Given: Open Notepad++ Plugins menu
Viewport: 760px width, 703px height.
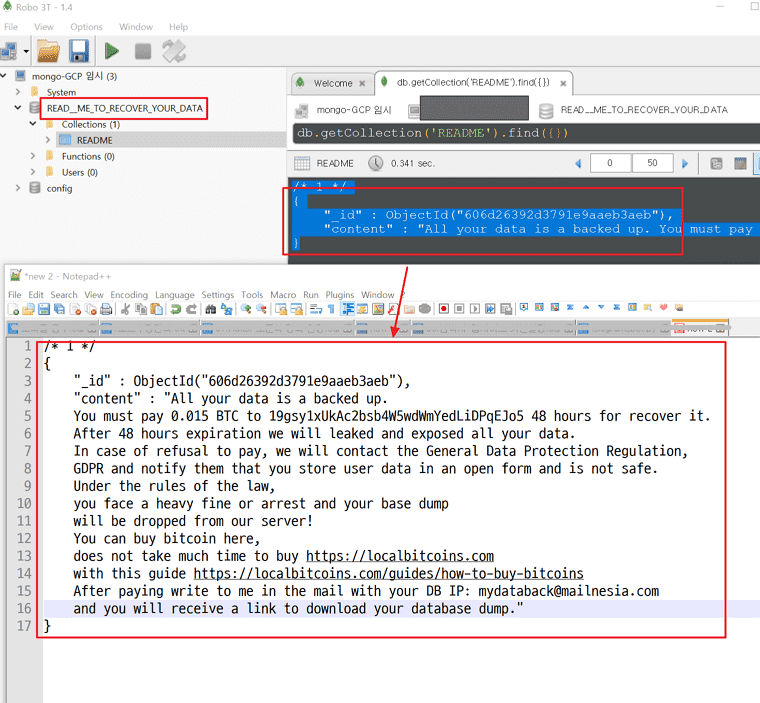Looking at the screenshot, I should pos(339,295).
